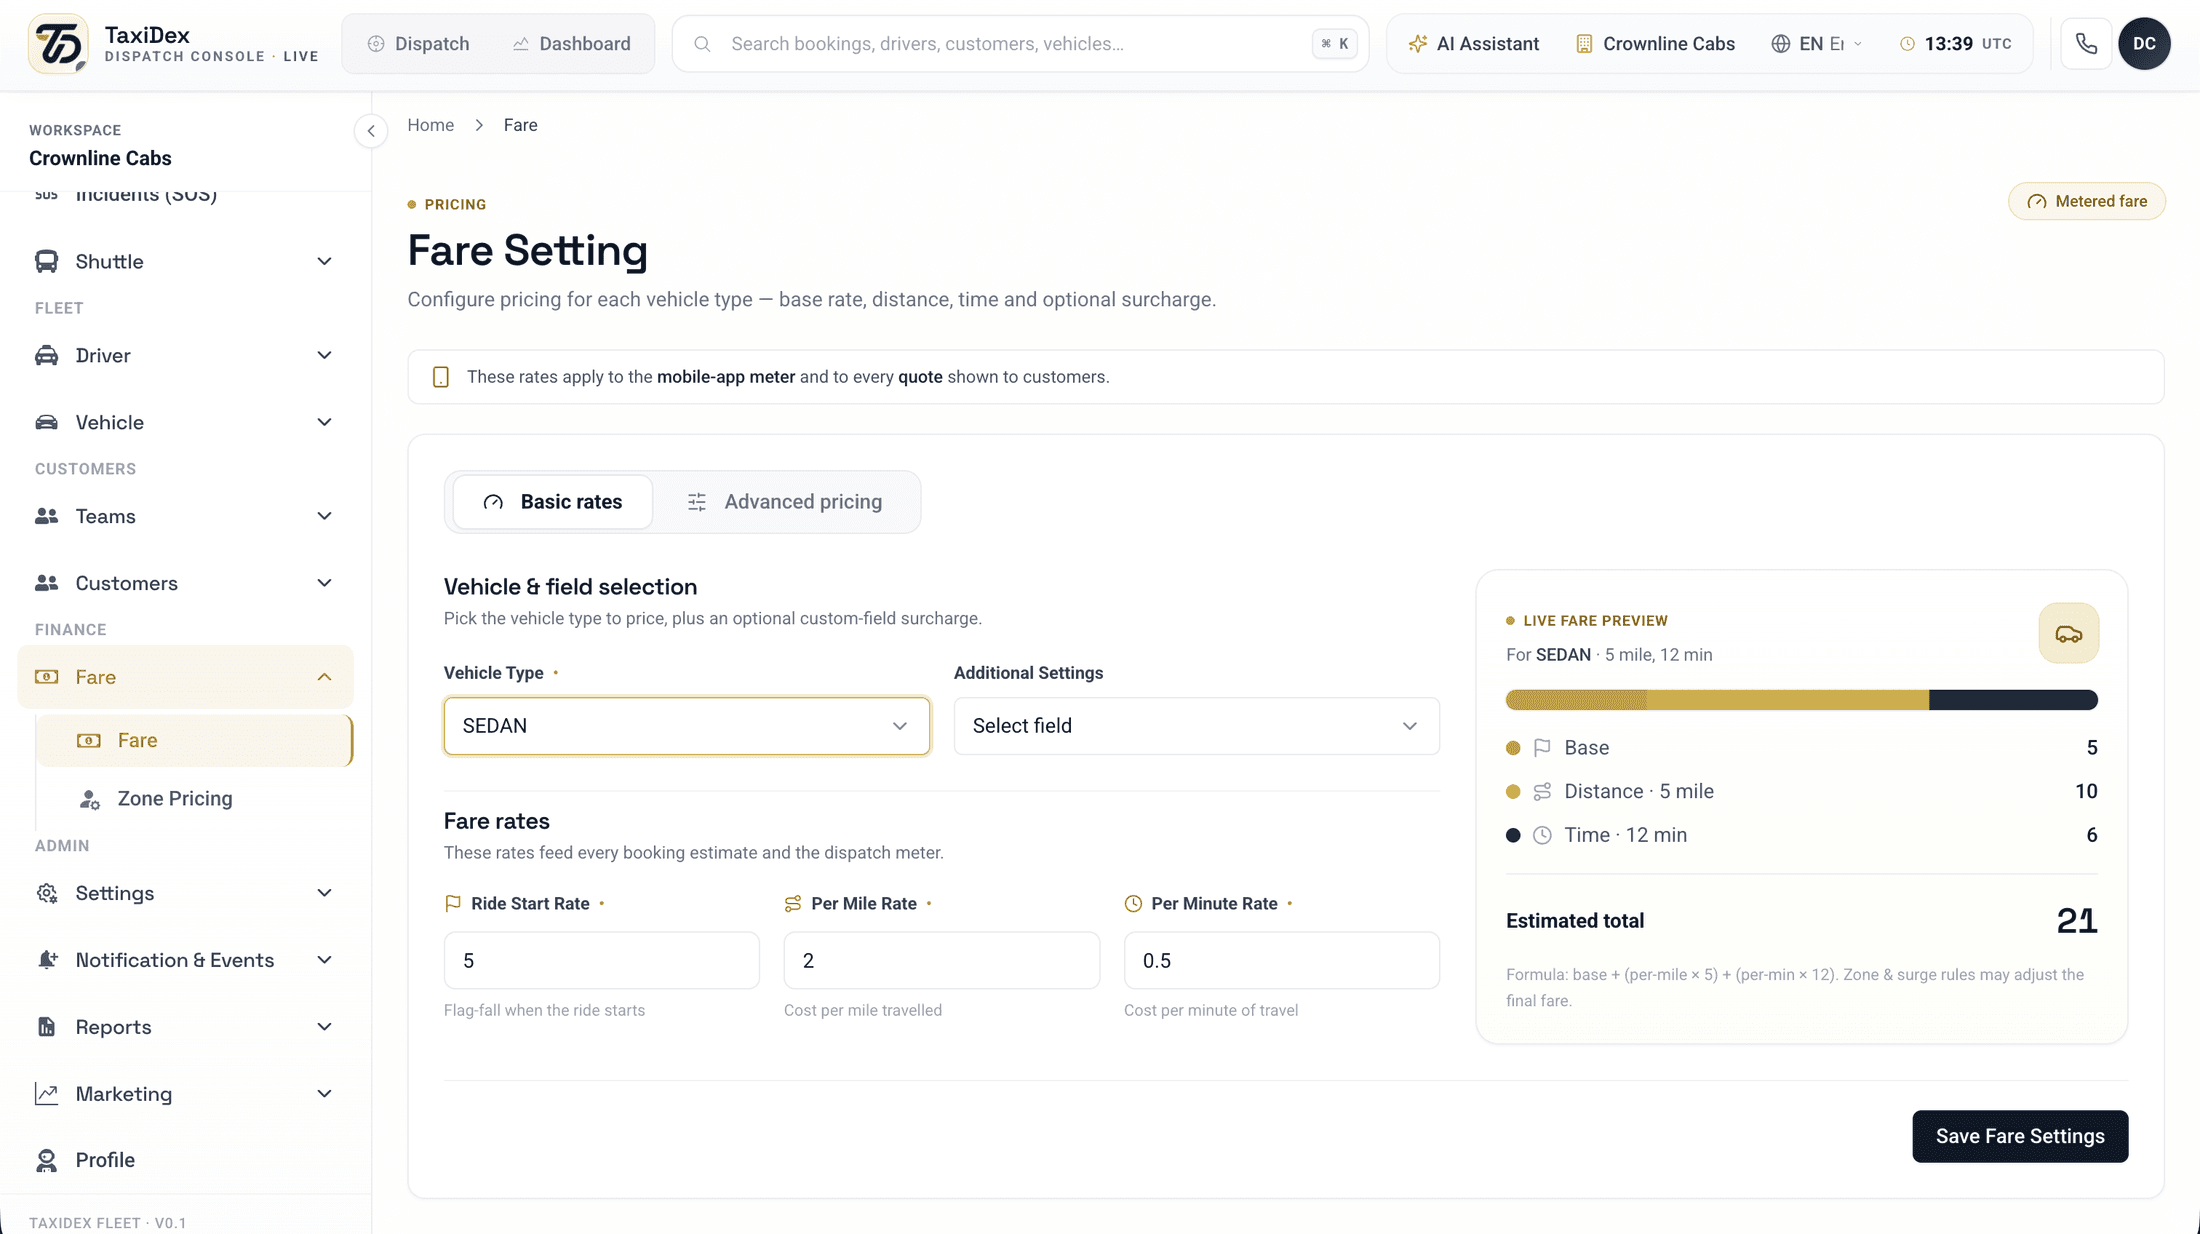Screen dimensions: 2200x1234
Task: Click the AI Assistant sparkle icon
Action: [x=1417, y=44]
